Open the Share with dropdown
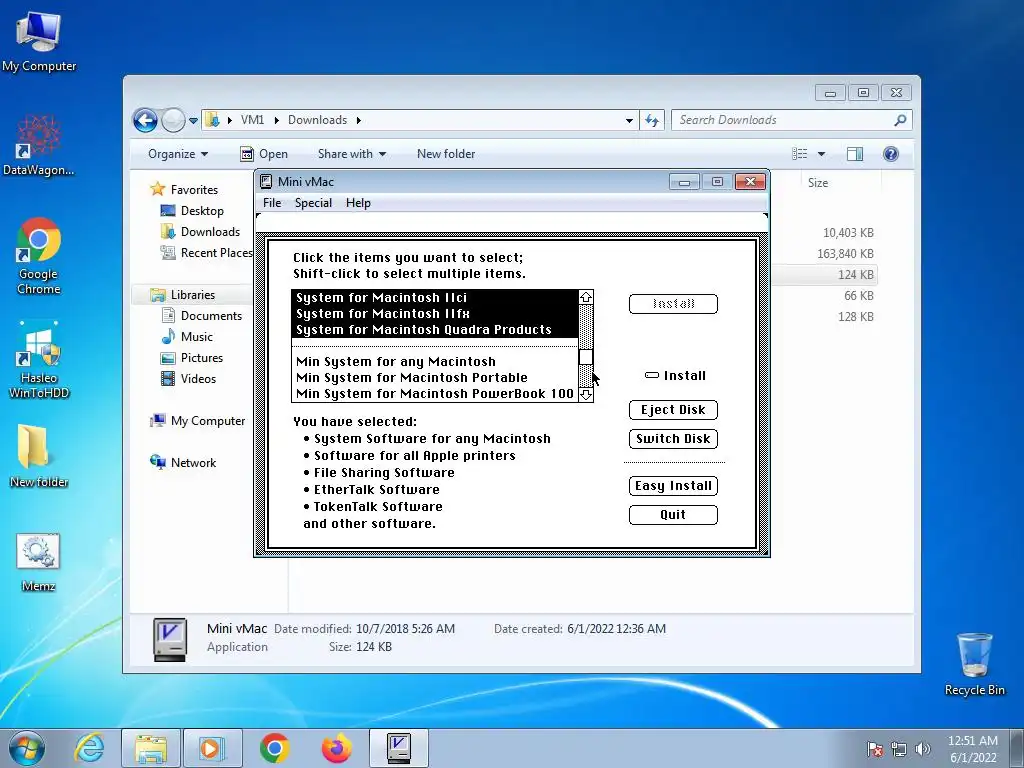Screen dimensions: 1024x768 [x=351, y=154]
